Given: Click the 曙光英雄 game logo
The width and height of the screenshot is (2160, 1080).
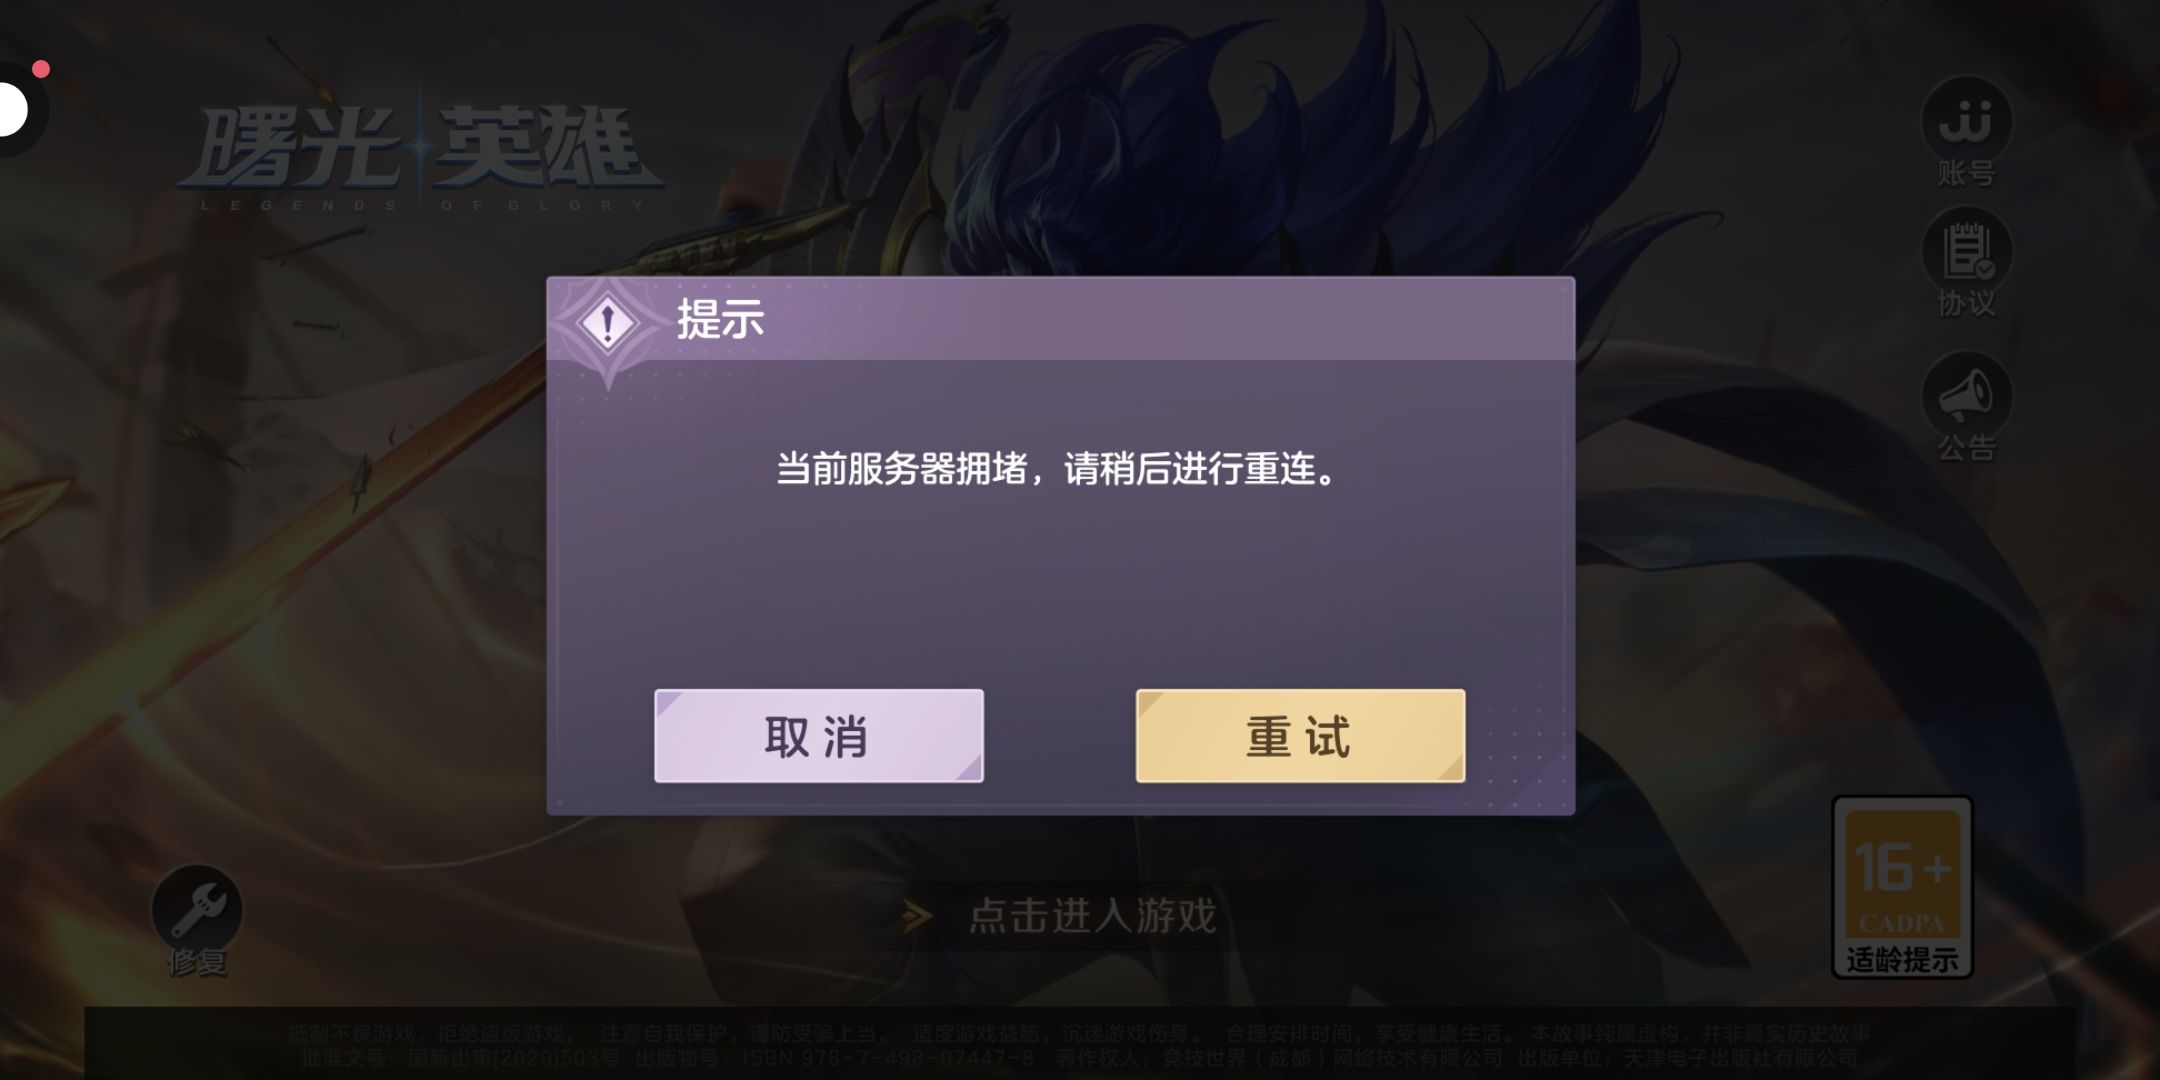Looking at the screenshot, I should pos(420,155).
